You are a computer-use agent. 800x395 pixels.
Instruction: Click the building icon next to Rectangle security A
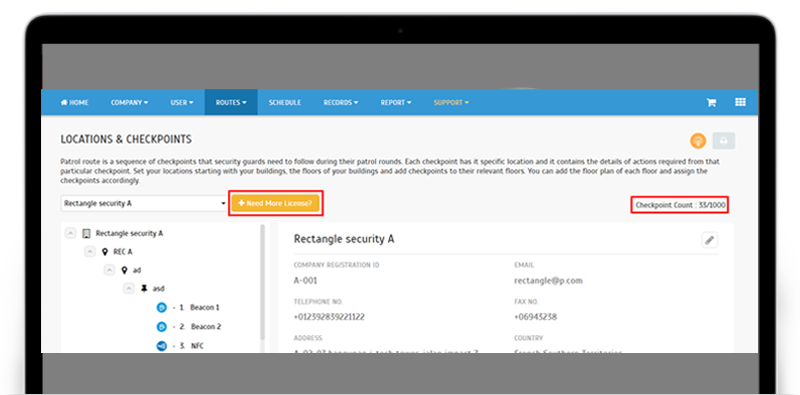point(86,233)
